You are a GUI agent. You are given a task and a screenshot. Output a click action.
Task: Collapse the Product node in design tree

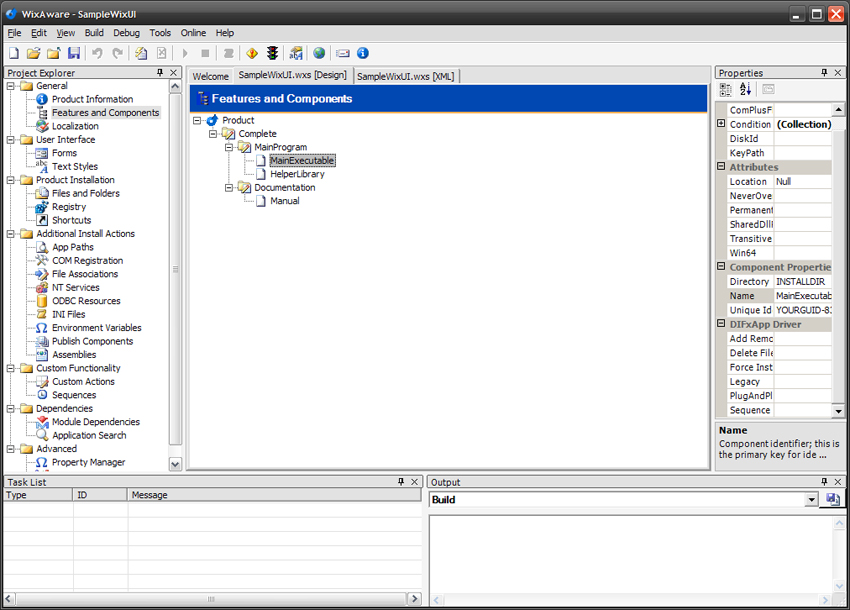[x=197, y=120]
